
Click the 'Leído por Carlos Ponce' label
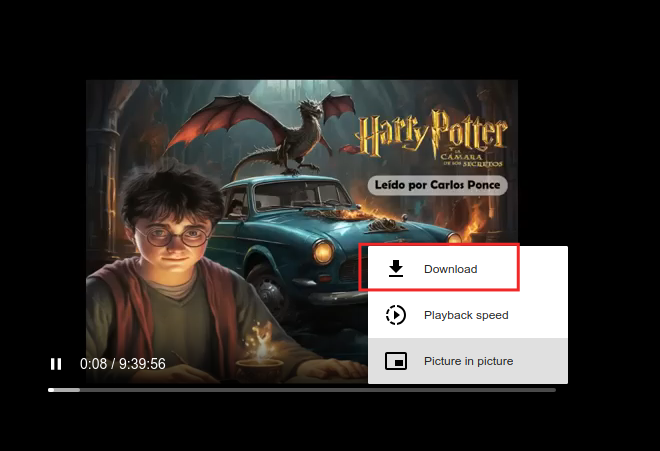click(x=437, y=185)
